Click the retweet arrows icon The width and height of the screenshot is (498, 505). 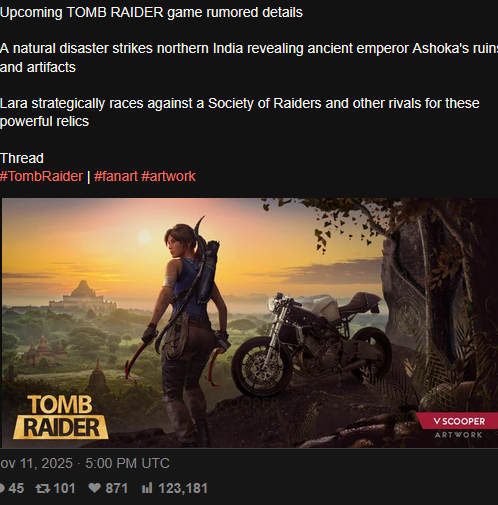click(x=43, y=489)
